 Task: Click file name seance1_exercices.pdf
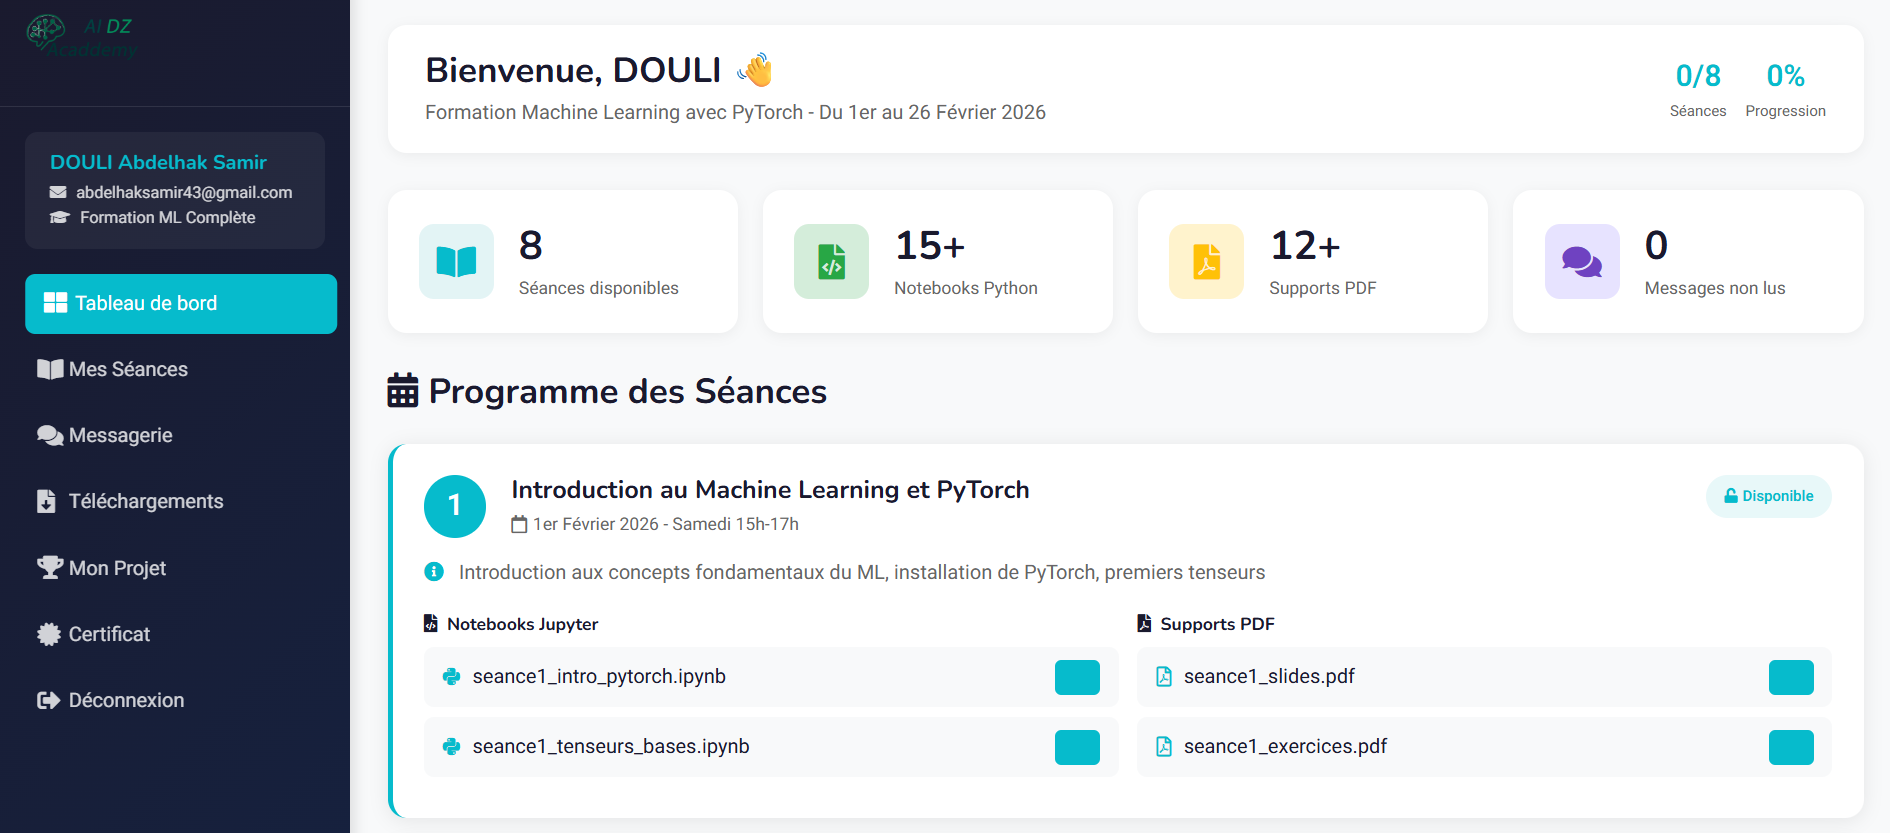[1285, 746]
